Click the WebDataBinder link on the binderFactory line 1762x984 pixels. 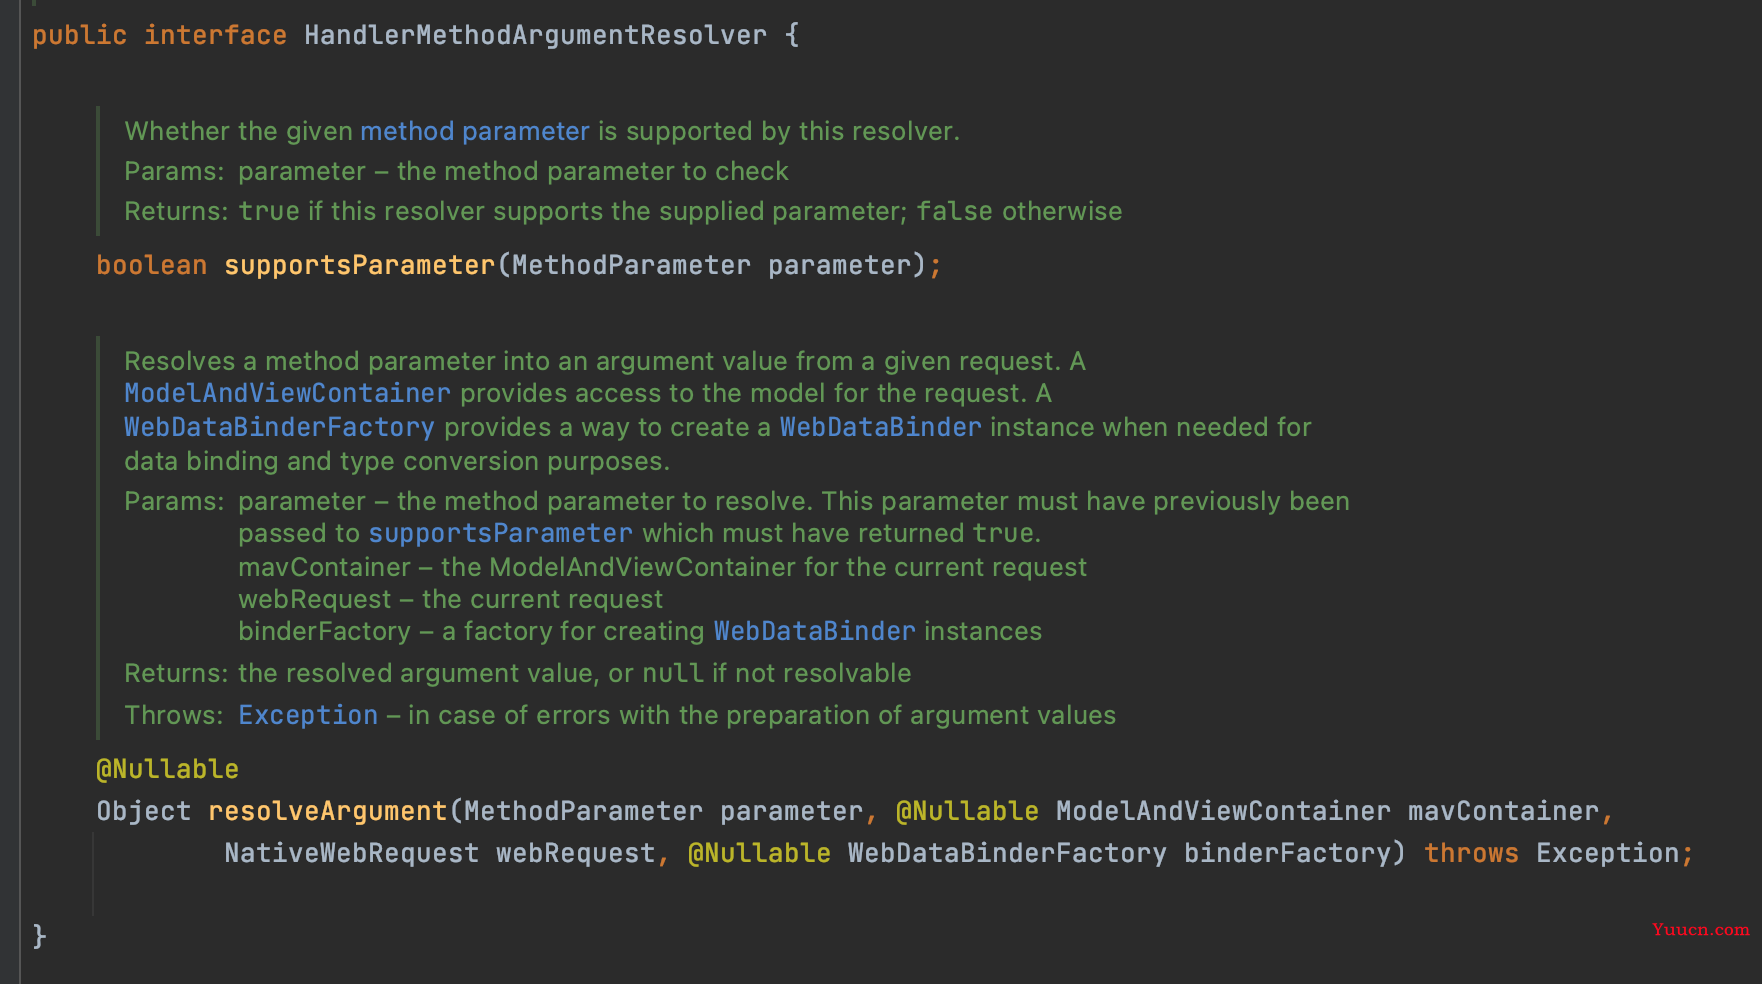tap(814, 631)
